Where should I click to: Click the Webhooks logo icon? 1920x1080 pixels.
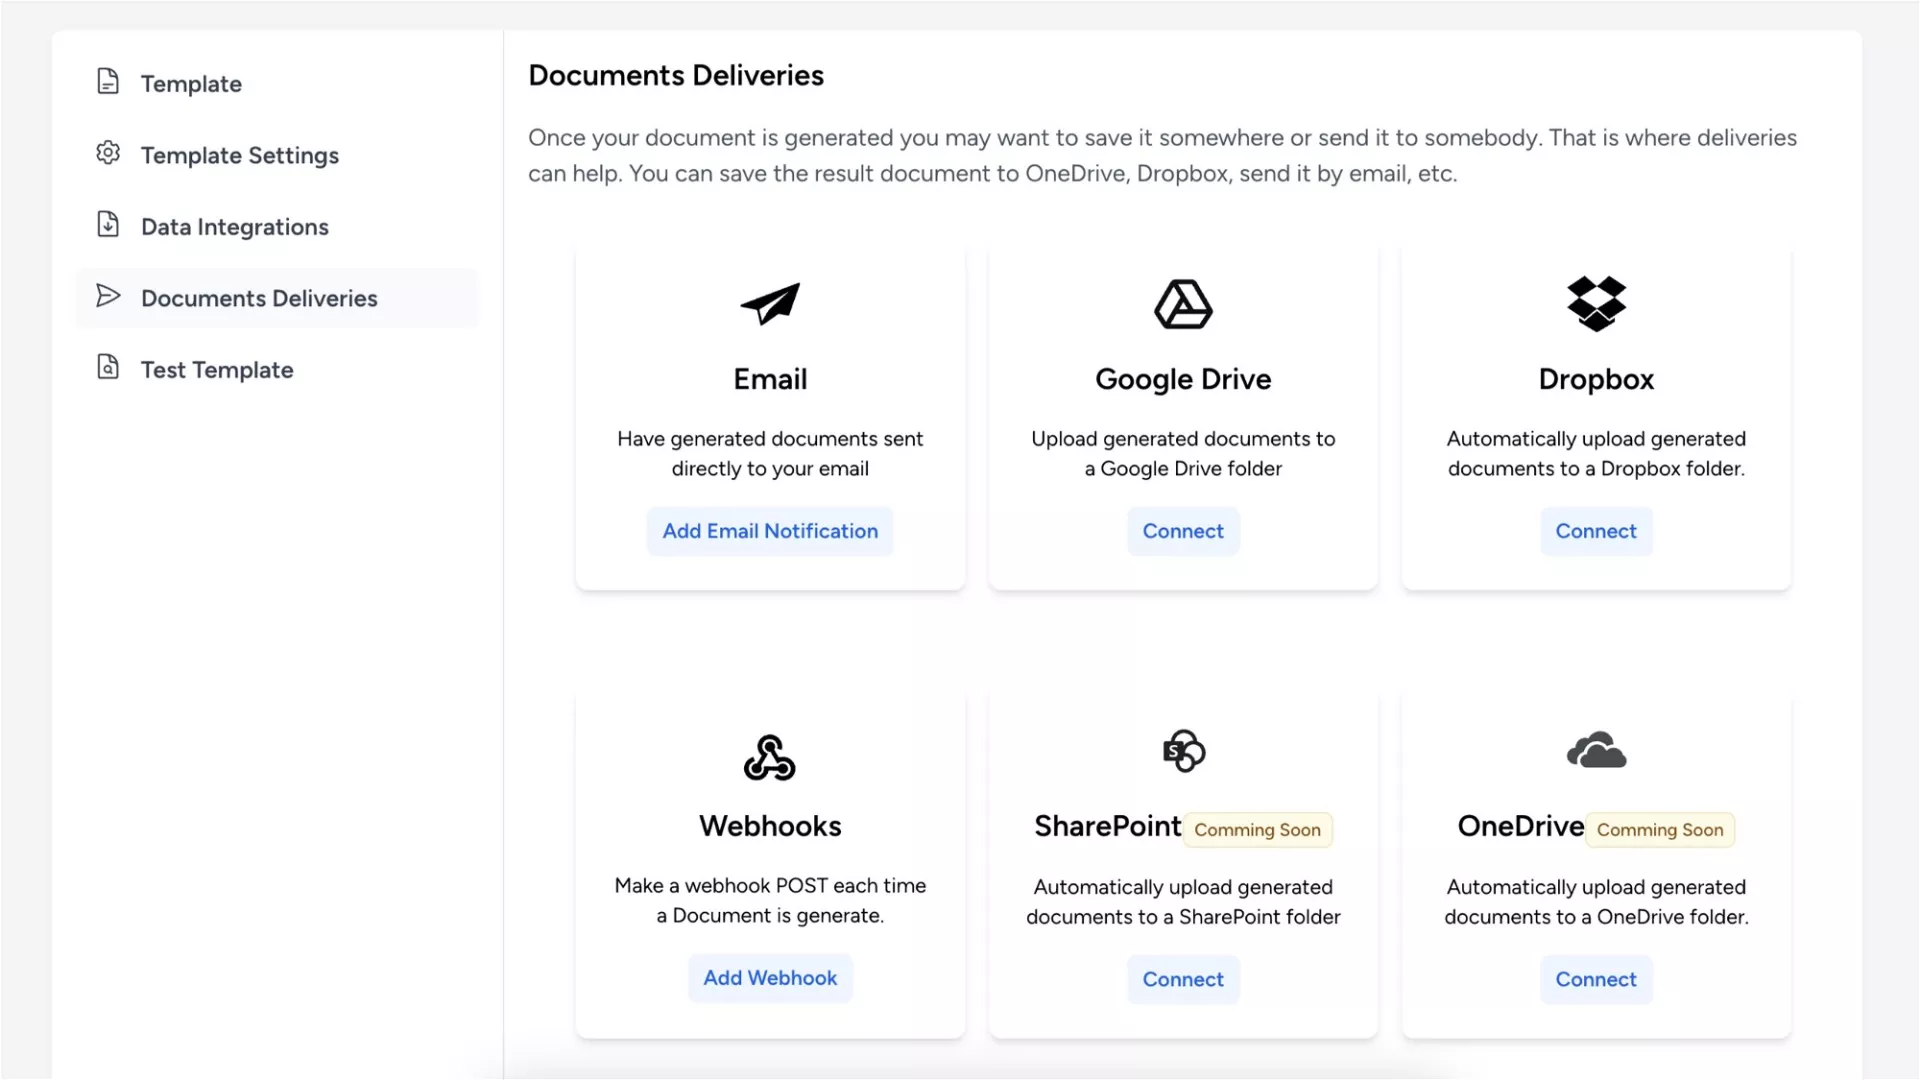pos(770,757)
